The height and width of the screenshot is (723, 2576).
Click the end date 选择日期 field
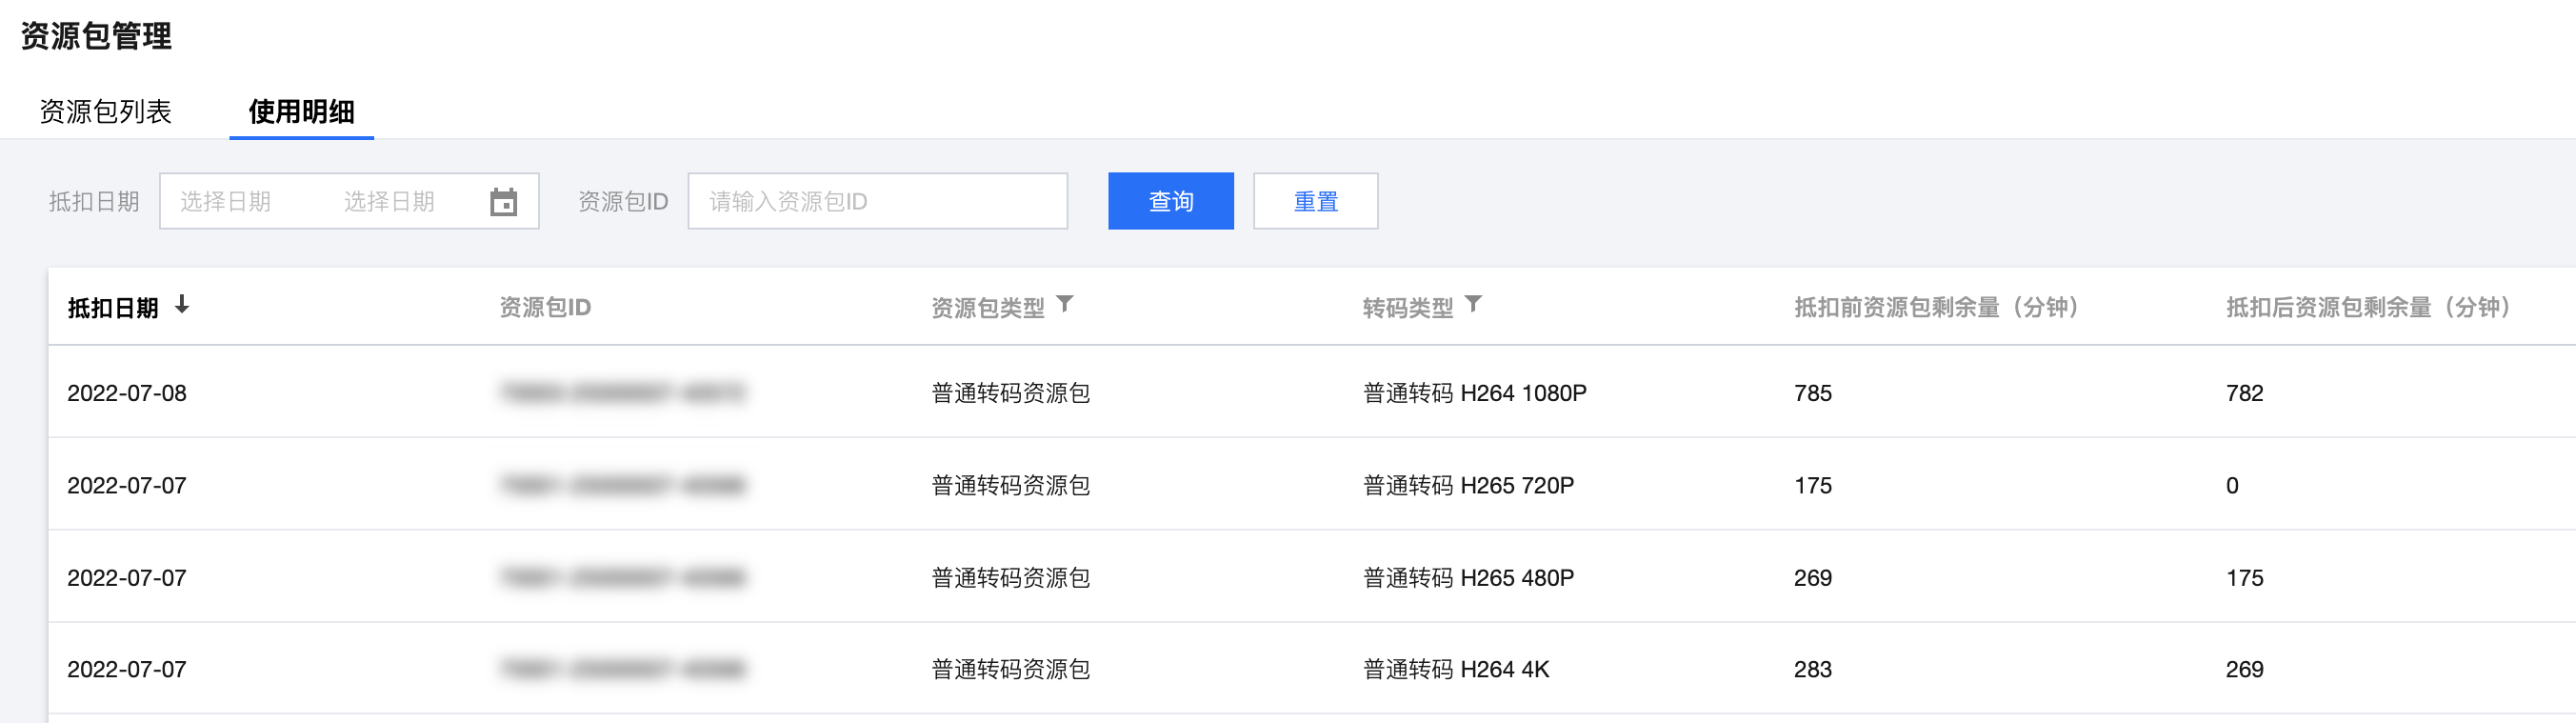[x=389, y=202]
